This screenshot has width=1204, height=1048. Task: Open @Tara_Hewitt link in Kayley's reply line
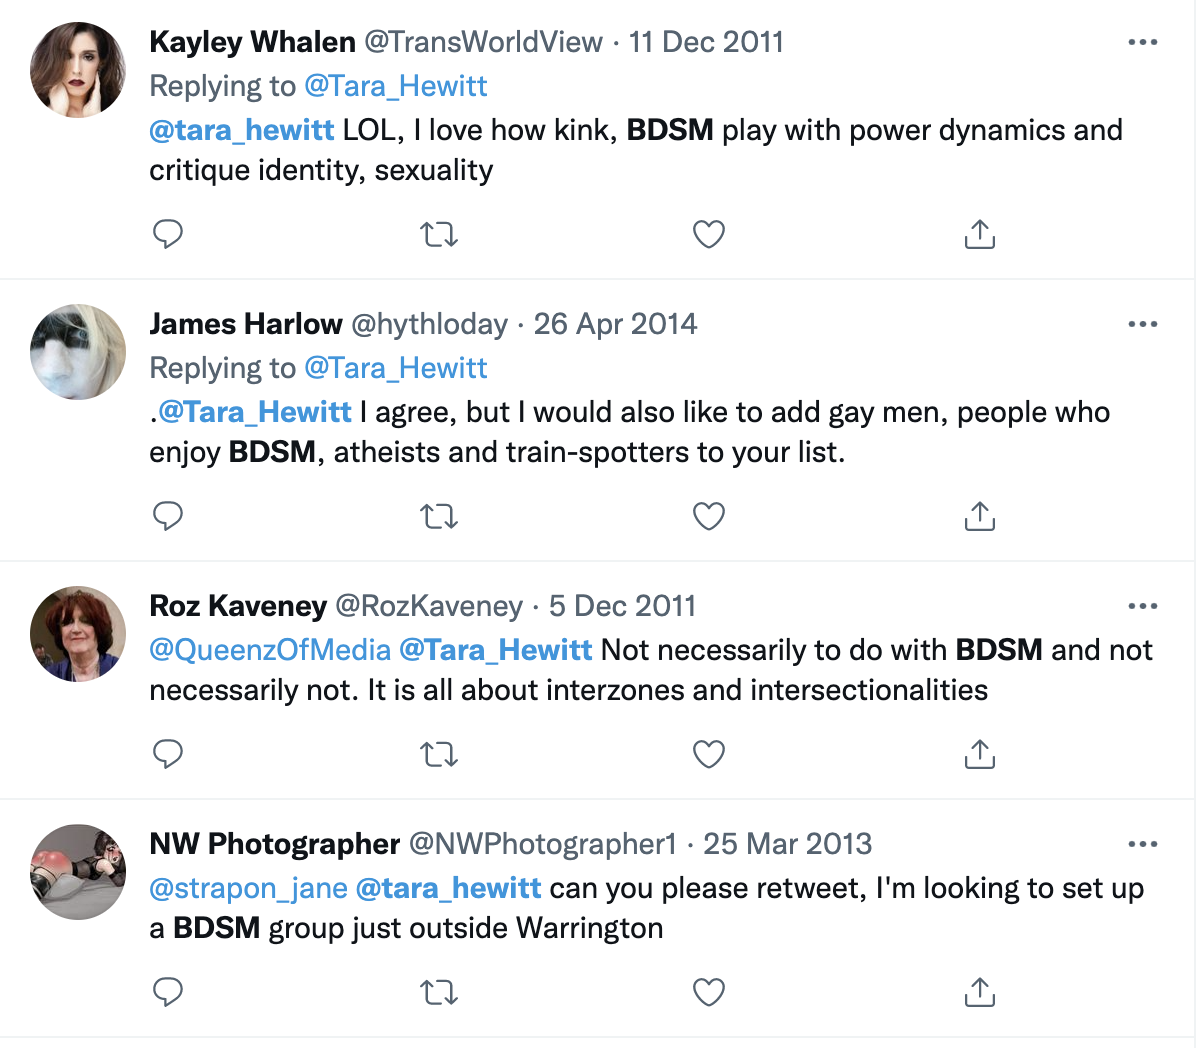(395, 86)
